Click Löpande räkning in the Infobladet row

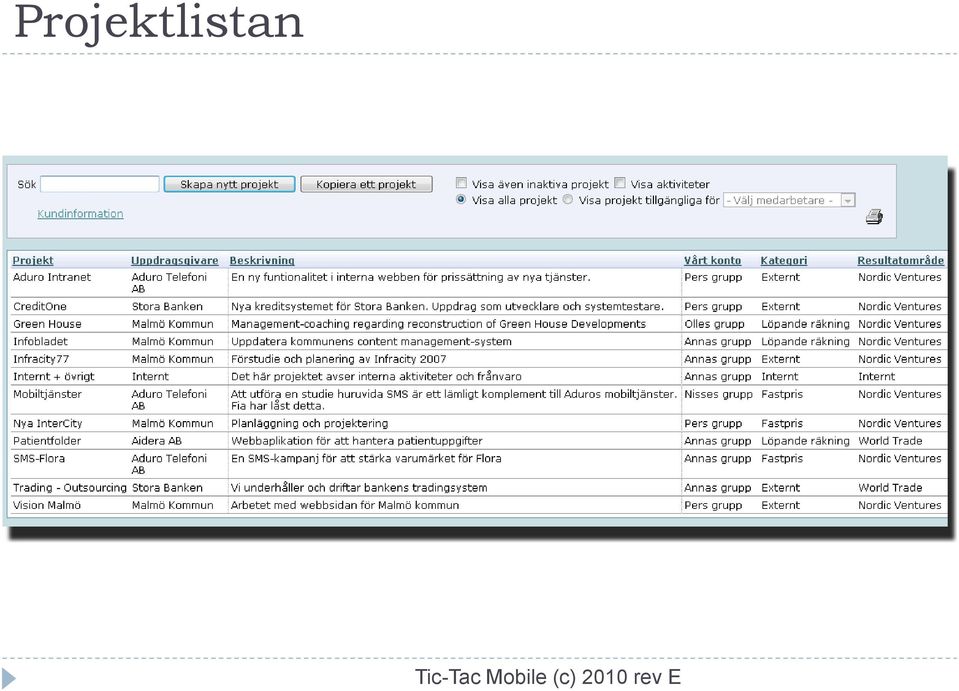click(x=805, y=341)
